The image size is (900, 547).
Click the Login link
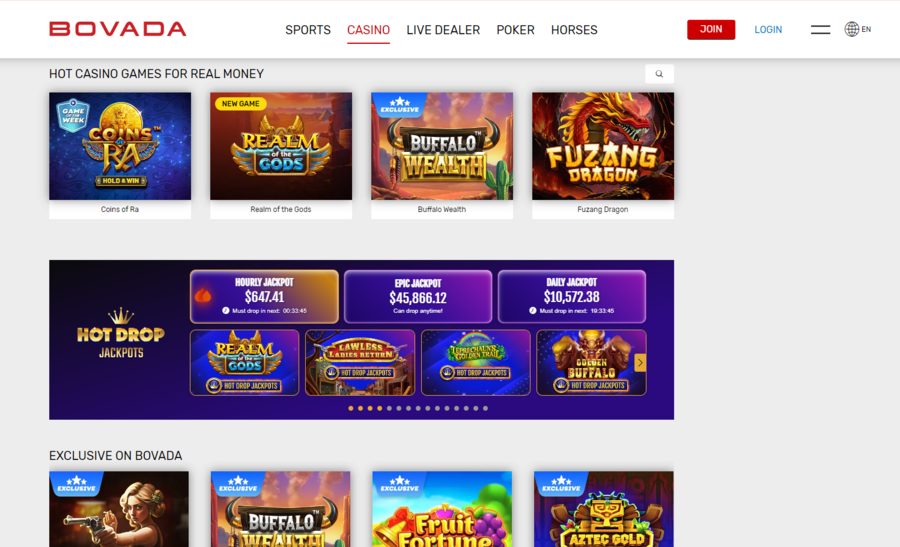[x=768, y=30]
